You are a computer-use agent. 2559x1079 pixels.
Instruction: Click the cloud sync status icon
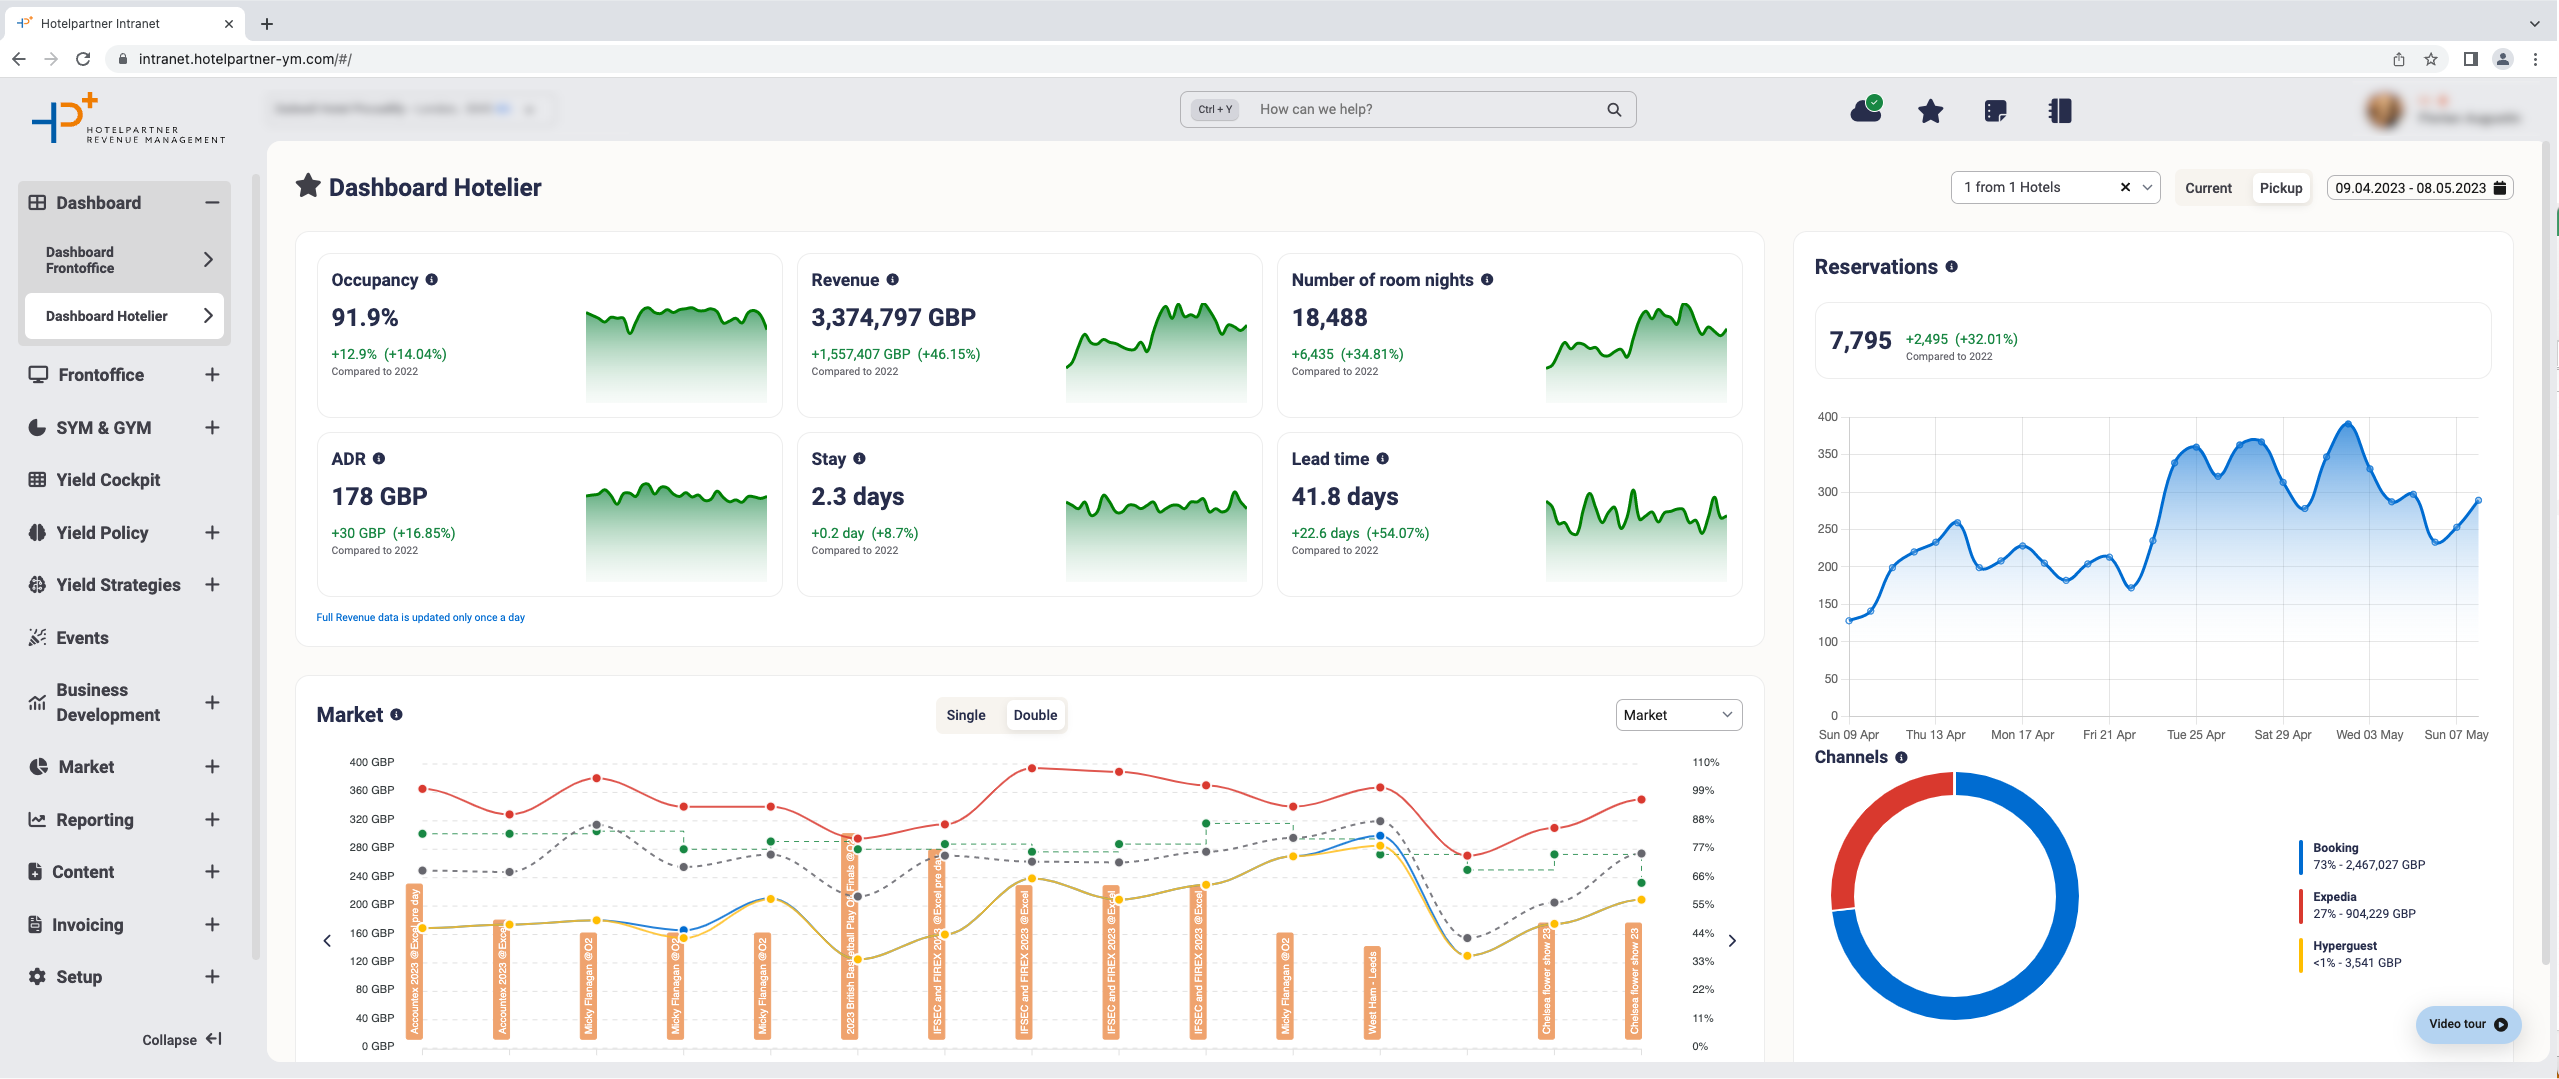1866,110
